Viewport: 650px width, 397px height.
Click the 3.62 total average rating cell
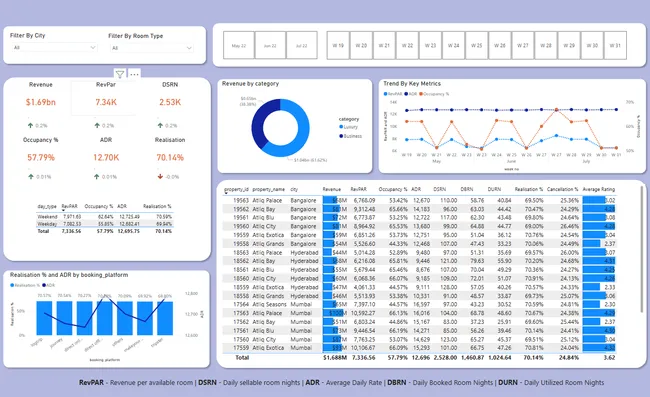click(x=609, y=357)
